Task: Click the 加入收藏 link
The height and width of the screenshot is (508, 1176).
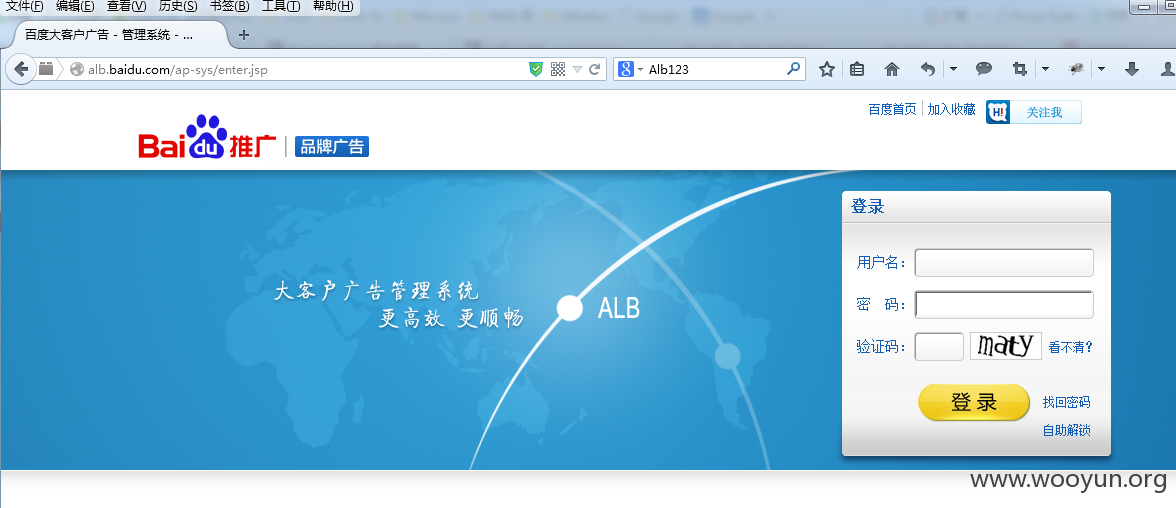Action: 951,110
